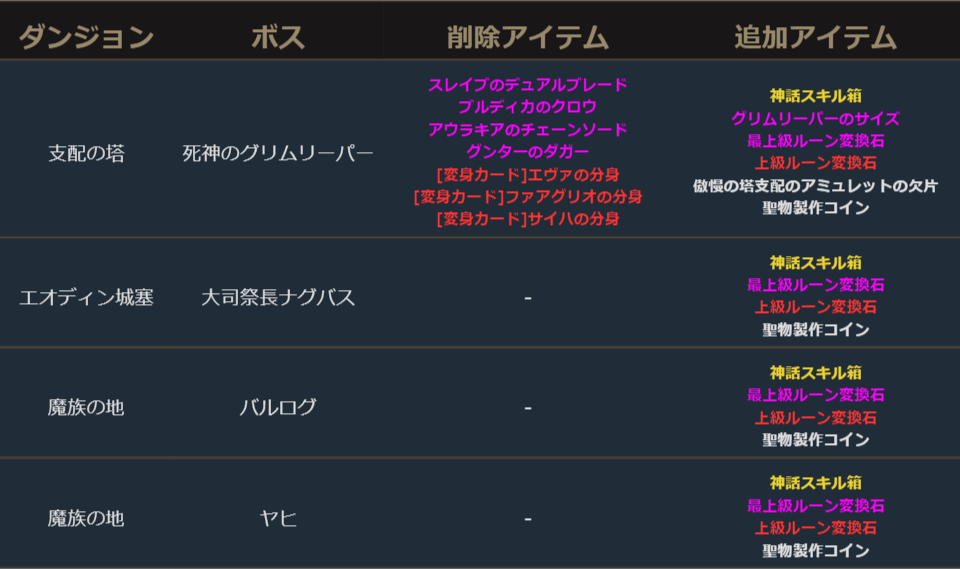Viewport: 960px width, 569px height.
Task: Select エオディン城塞 dungeon cell
Action: click(x=86, y=298)
